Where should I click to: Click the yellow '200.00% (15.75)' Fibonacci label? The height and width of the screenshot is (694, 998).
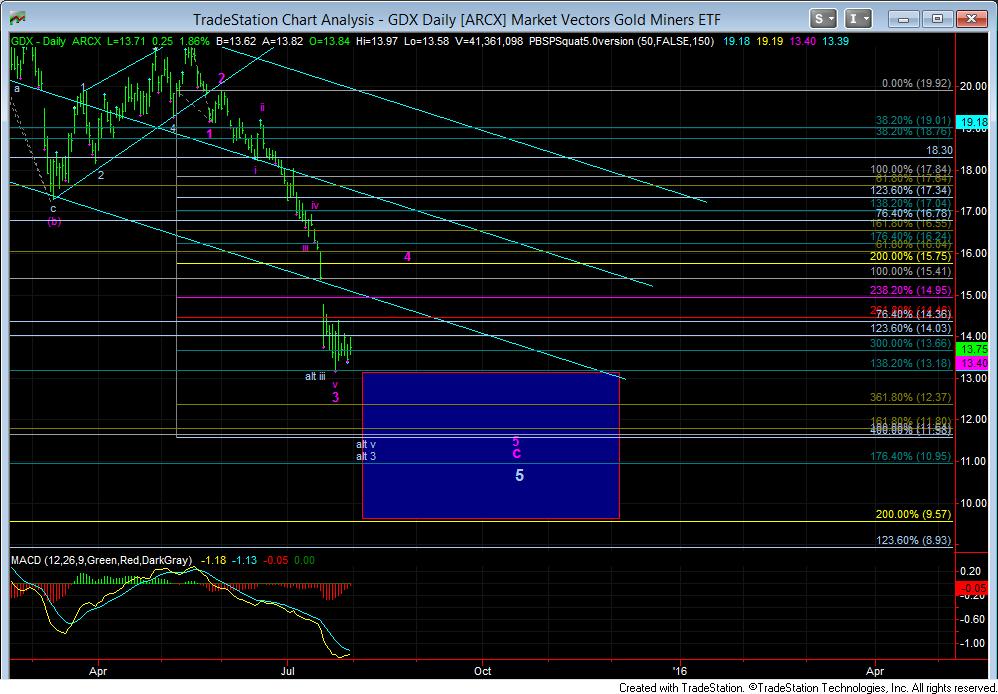[911, 256]
